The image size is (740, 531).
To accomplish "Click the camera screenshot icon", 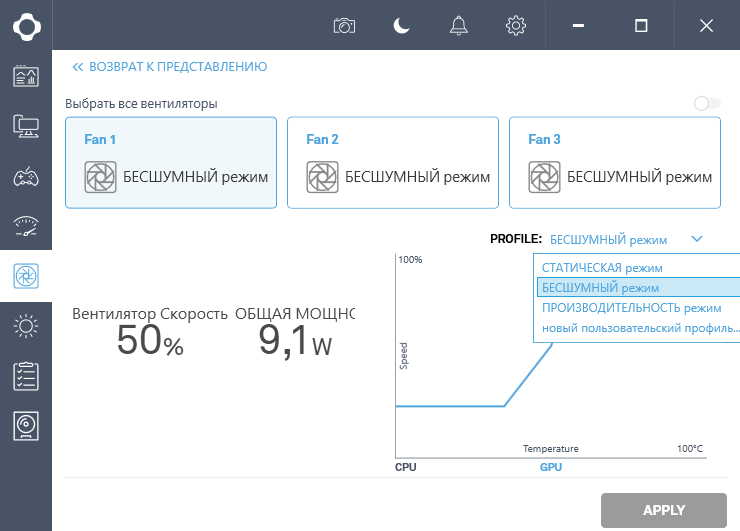I will click(x=345, y=26).
